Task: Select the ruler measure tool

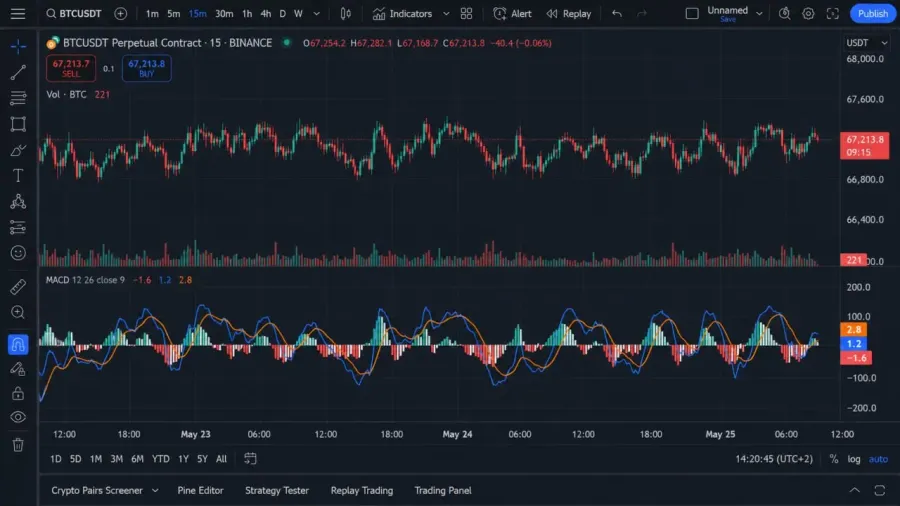Action: [18, 286]
